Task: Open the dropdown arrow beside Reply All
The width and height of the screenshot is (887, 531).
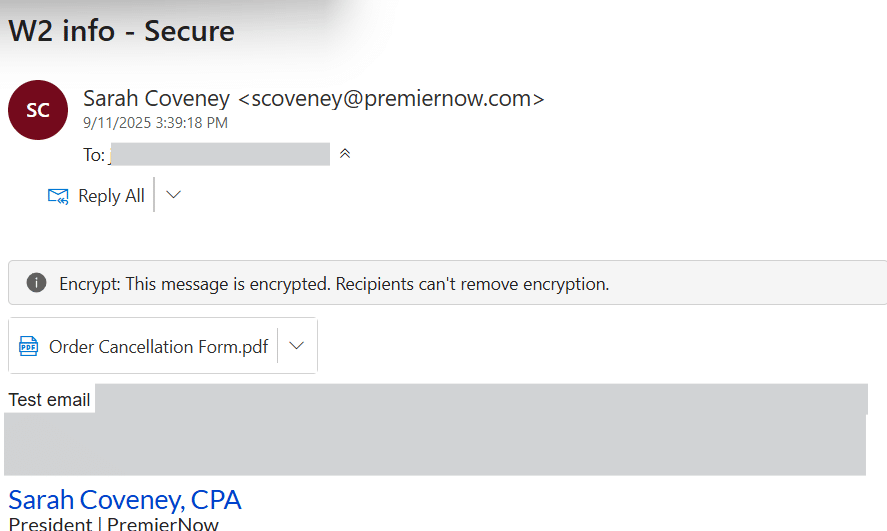Action: [x=174, y=195]
